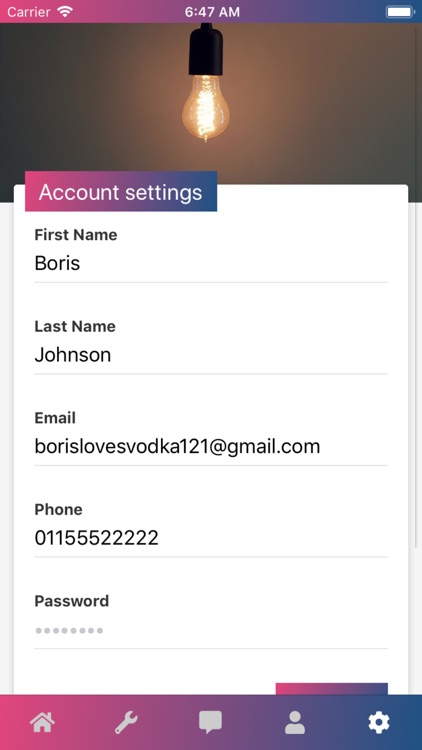Select the settings gear tab
Image resolution: width=422 pixels, height=750 pixels.
point(379,722)
